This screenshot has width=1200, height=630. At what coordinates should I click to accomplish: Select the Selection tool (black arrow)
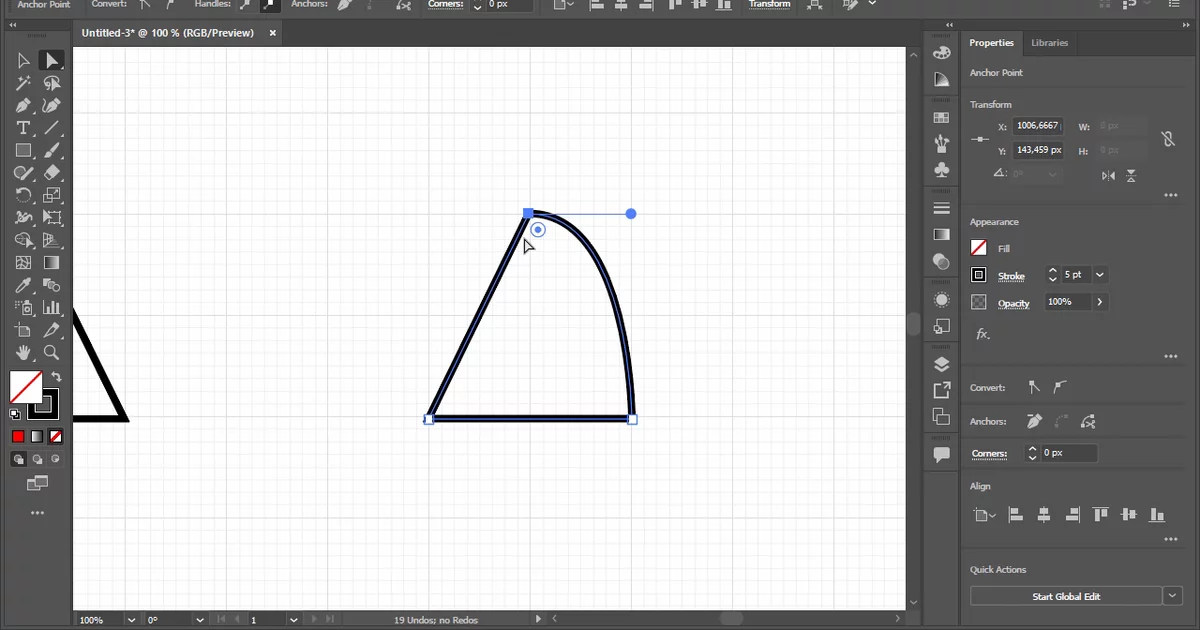(x=23, y=61)
